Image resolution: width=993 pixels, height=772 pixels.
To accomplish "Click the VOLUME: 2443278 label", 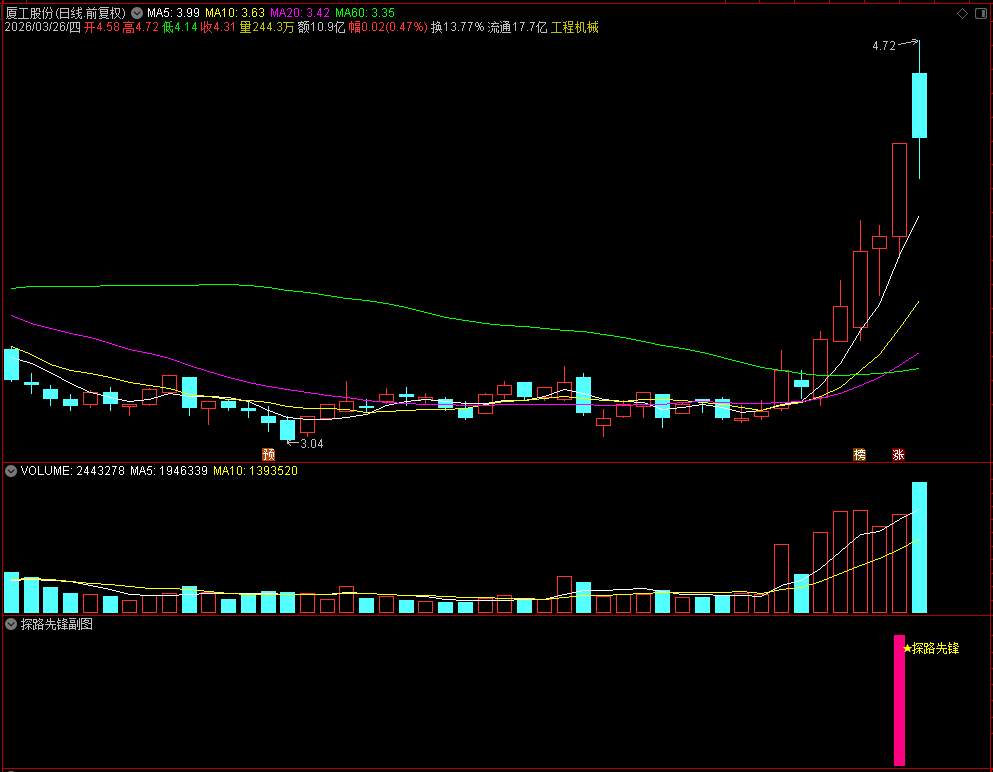I will point(73,471).
